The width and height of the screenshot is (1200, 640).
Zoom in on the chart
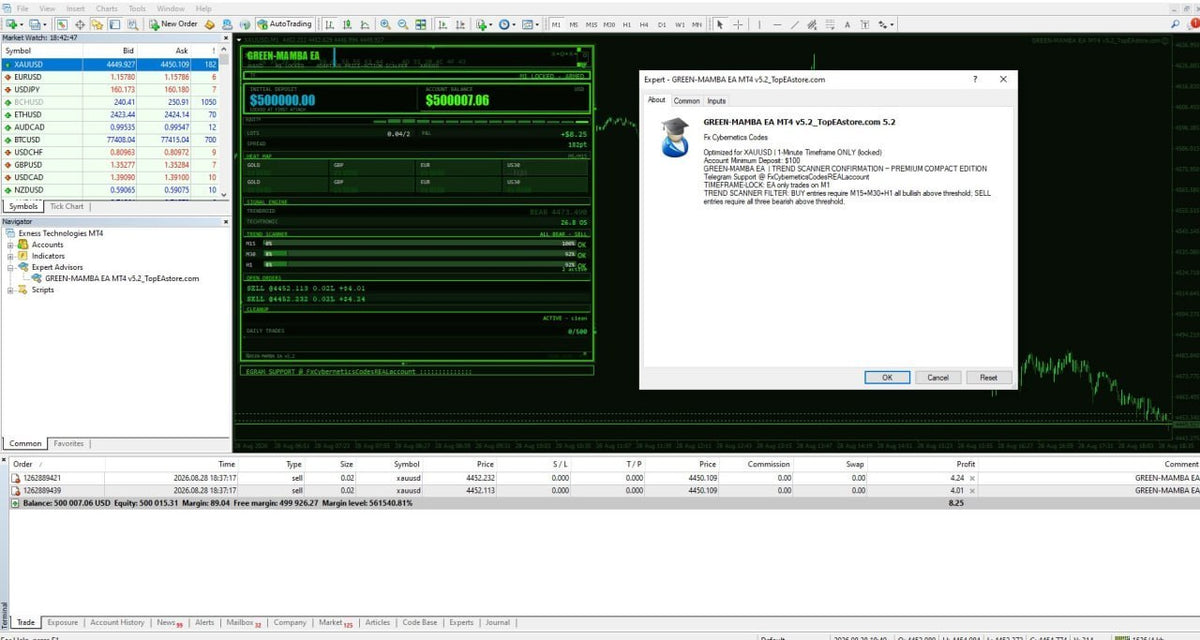(x=385, y=23)
